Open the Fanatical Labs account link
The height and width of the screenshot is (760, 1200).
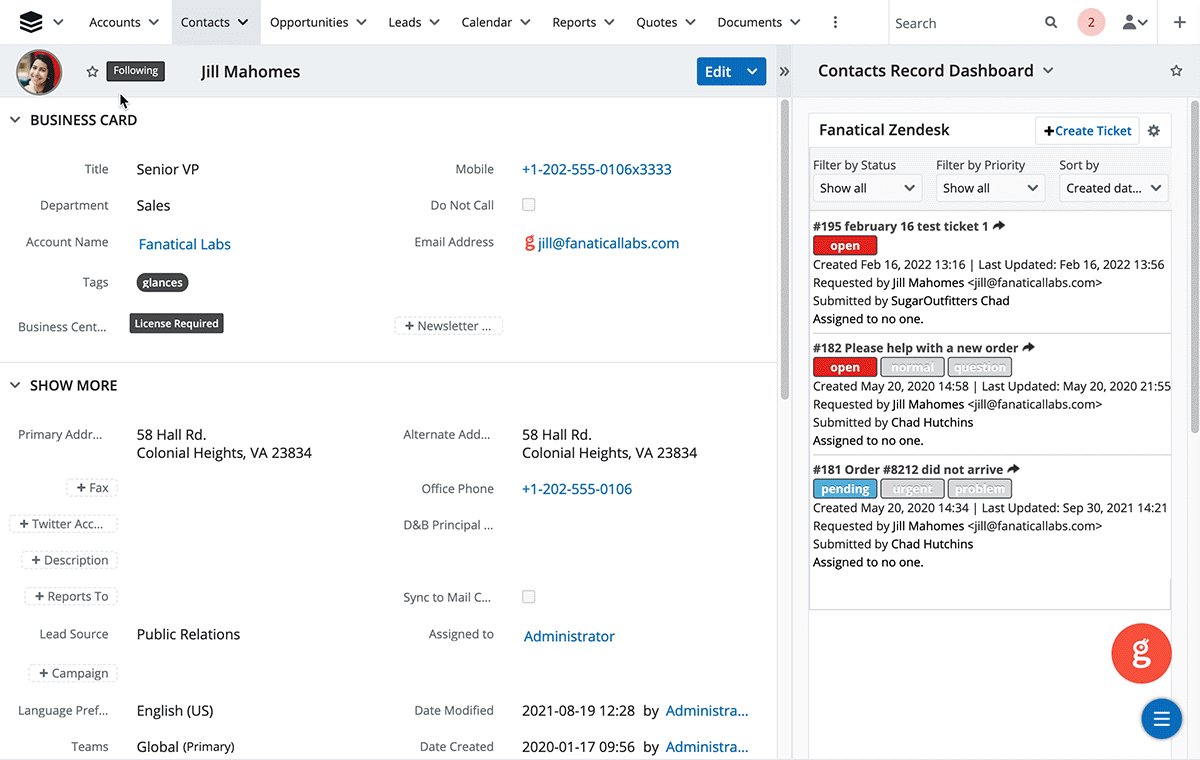[x=185, y=244]
